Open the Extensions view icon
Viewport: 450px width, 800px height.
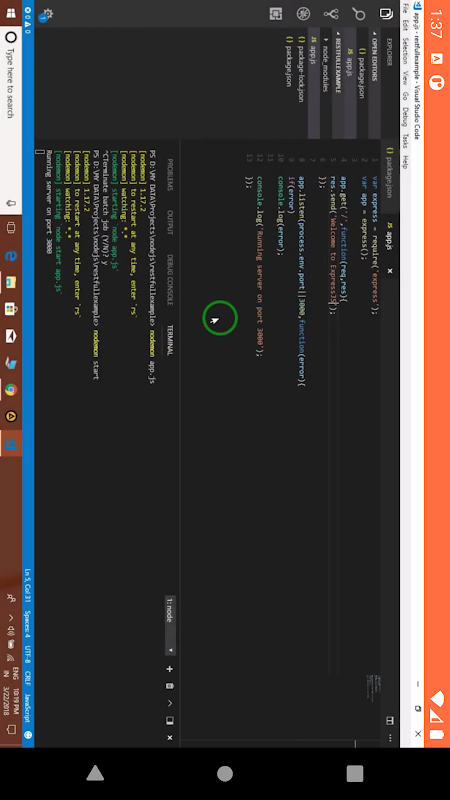(276, 14)
